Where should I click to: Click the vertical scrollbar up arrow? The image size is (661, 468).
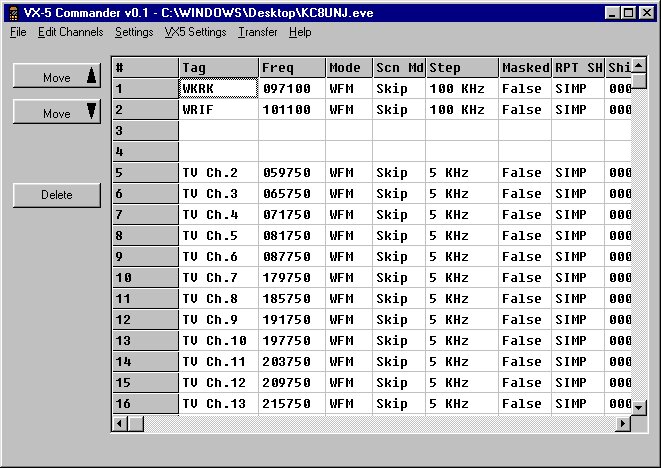point(639,66)
